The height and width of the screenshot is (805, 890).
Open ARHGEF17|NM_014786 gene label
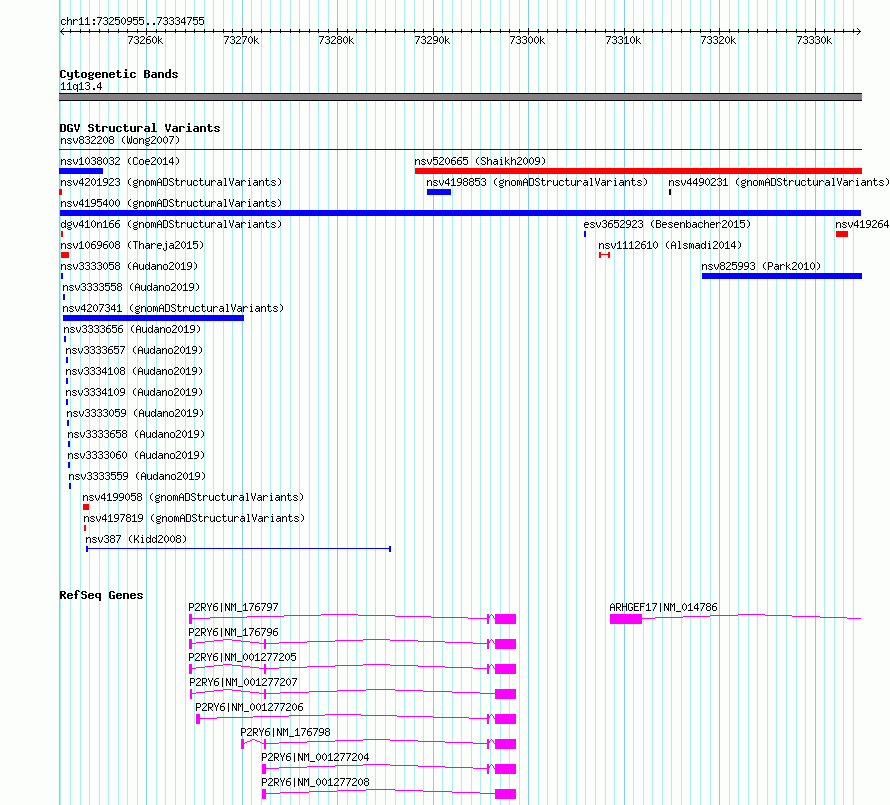664,607
